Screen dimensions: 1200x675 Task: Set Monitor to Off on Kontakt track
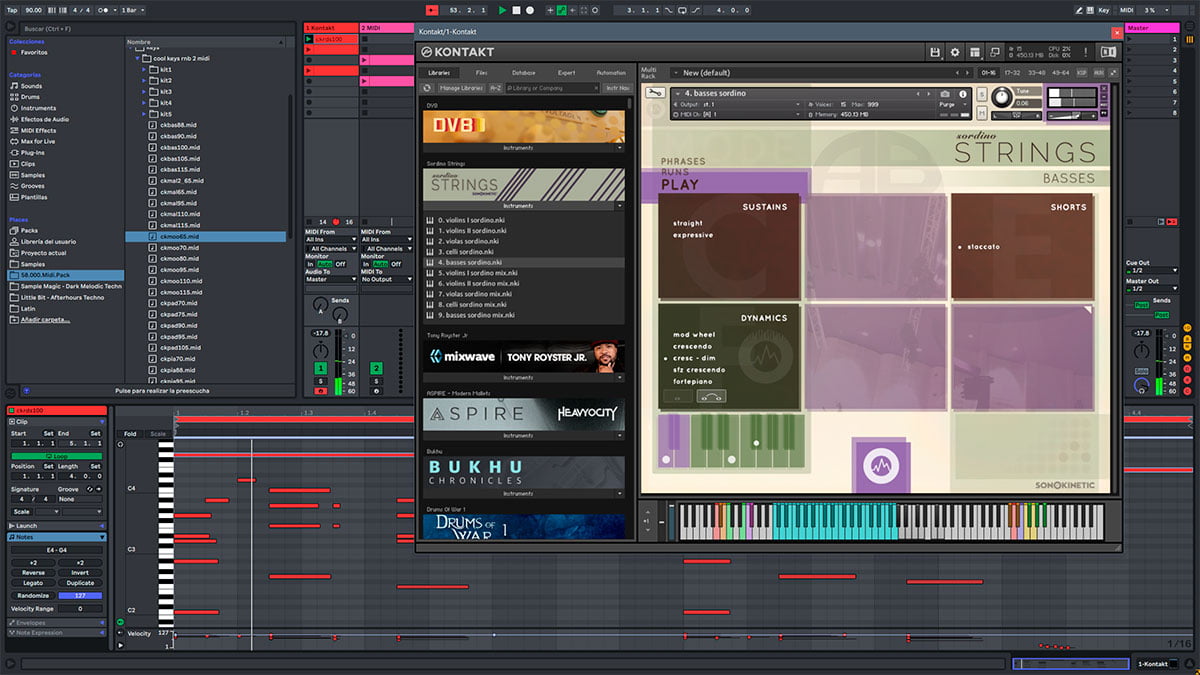342,264
